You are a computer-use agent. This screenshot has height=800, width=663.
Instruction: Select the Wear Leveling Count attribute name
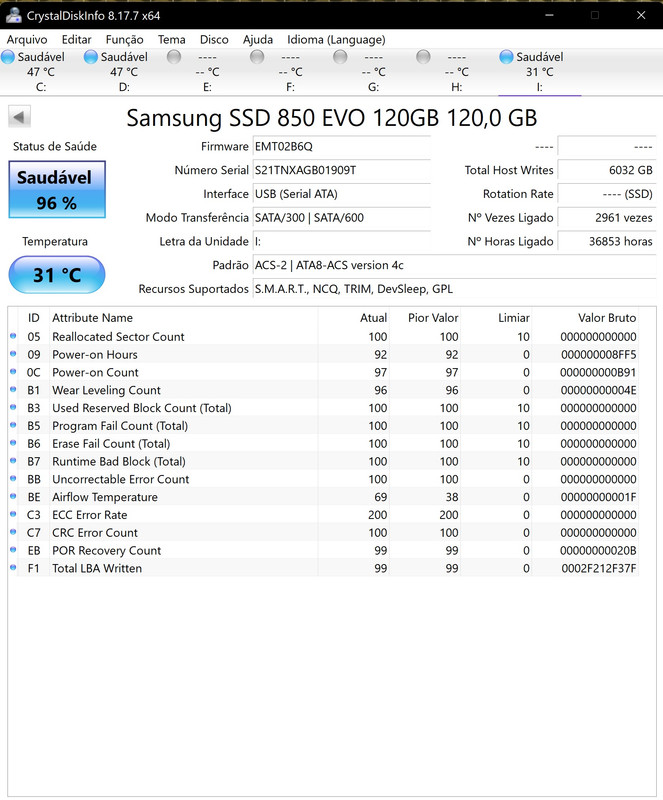point(106,390)
